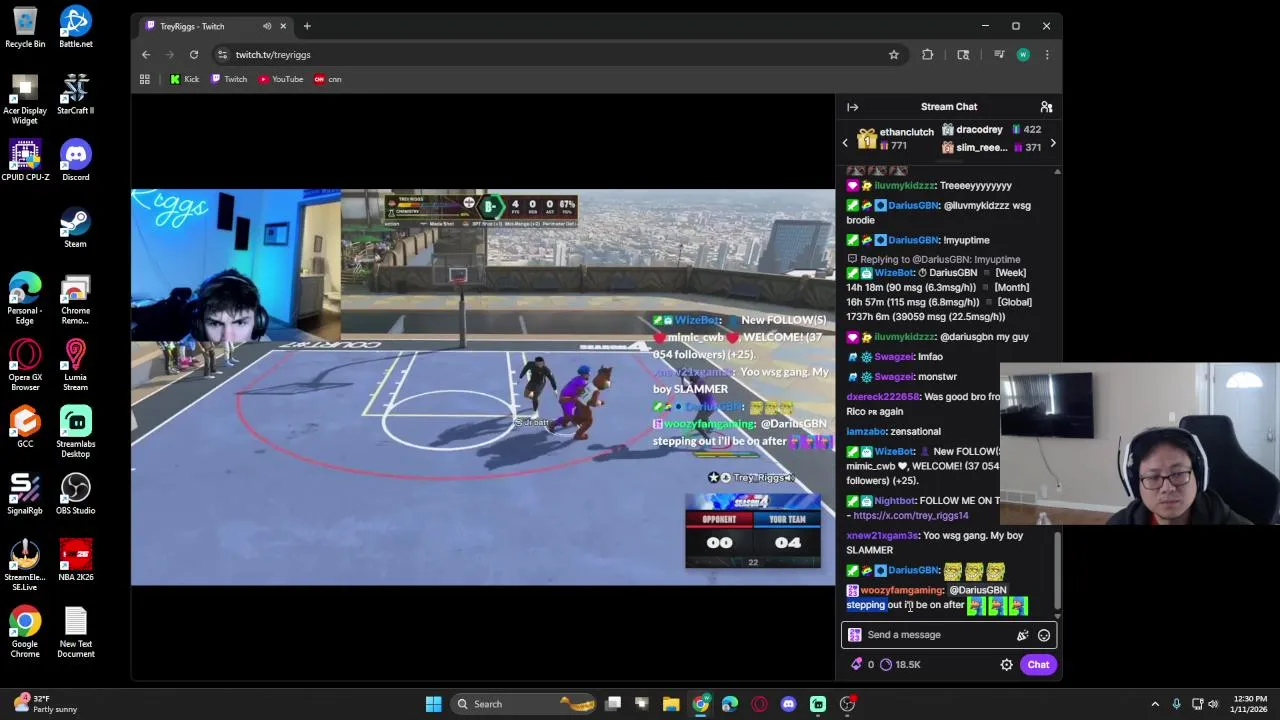Mute the TreyRiggs Twitch tab audio
Viewport: 1280px width, 720px height.
pyautogui.click(x=267, y=26)
